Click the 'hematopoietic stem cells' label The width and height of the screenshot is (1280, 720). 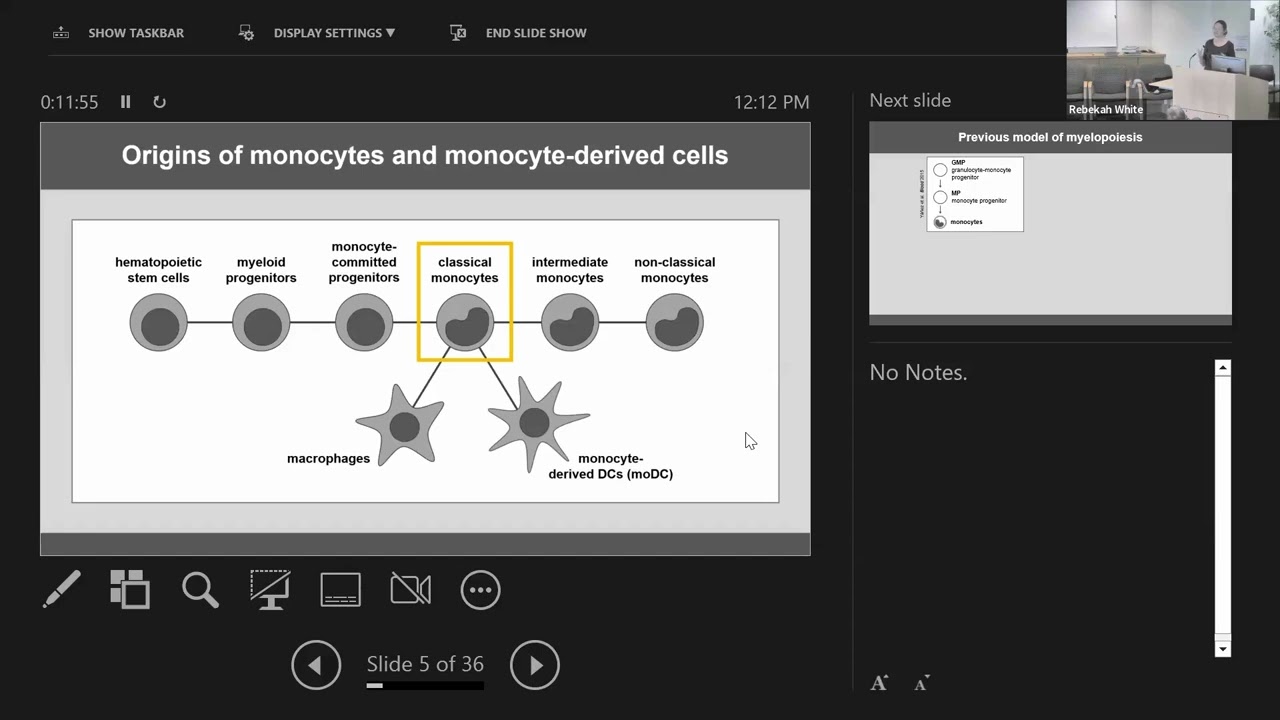[x=158, y=270]
